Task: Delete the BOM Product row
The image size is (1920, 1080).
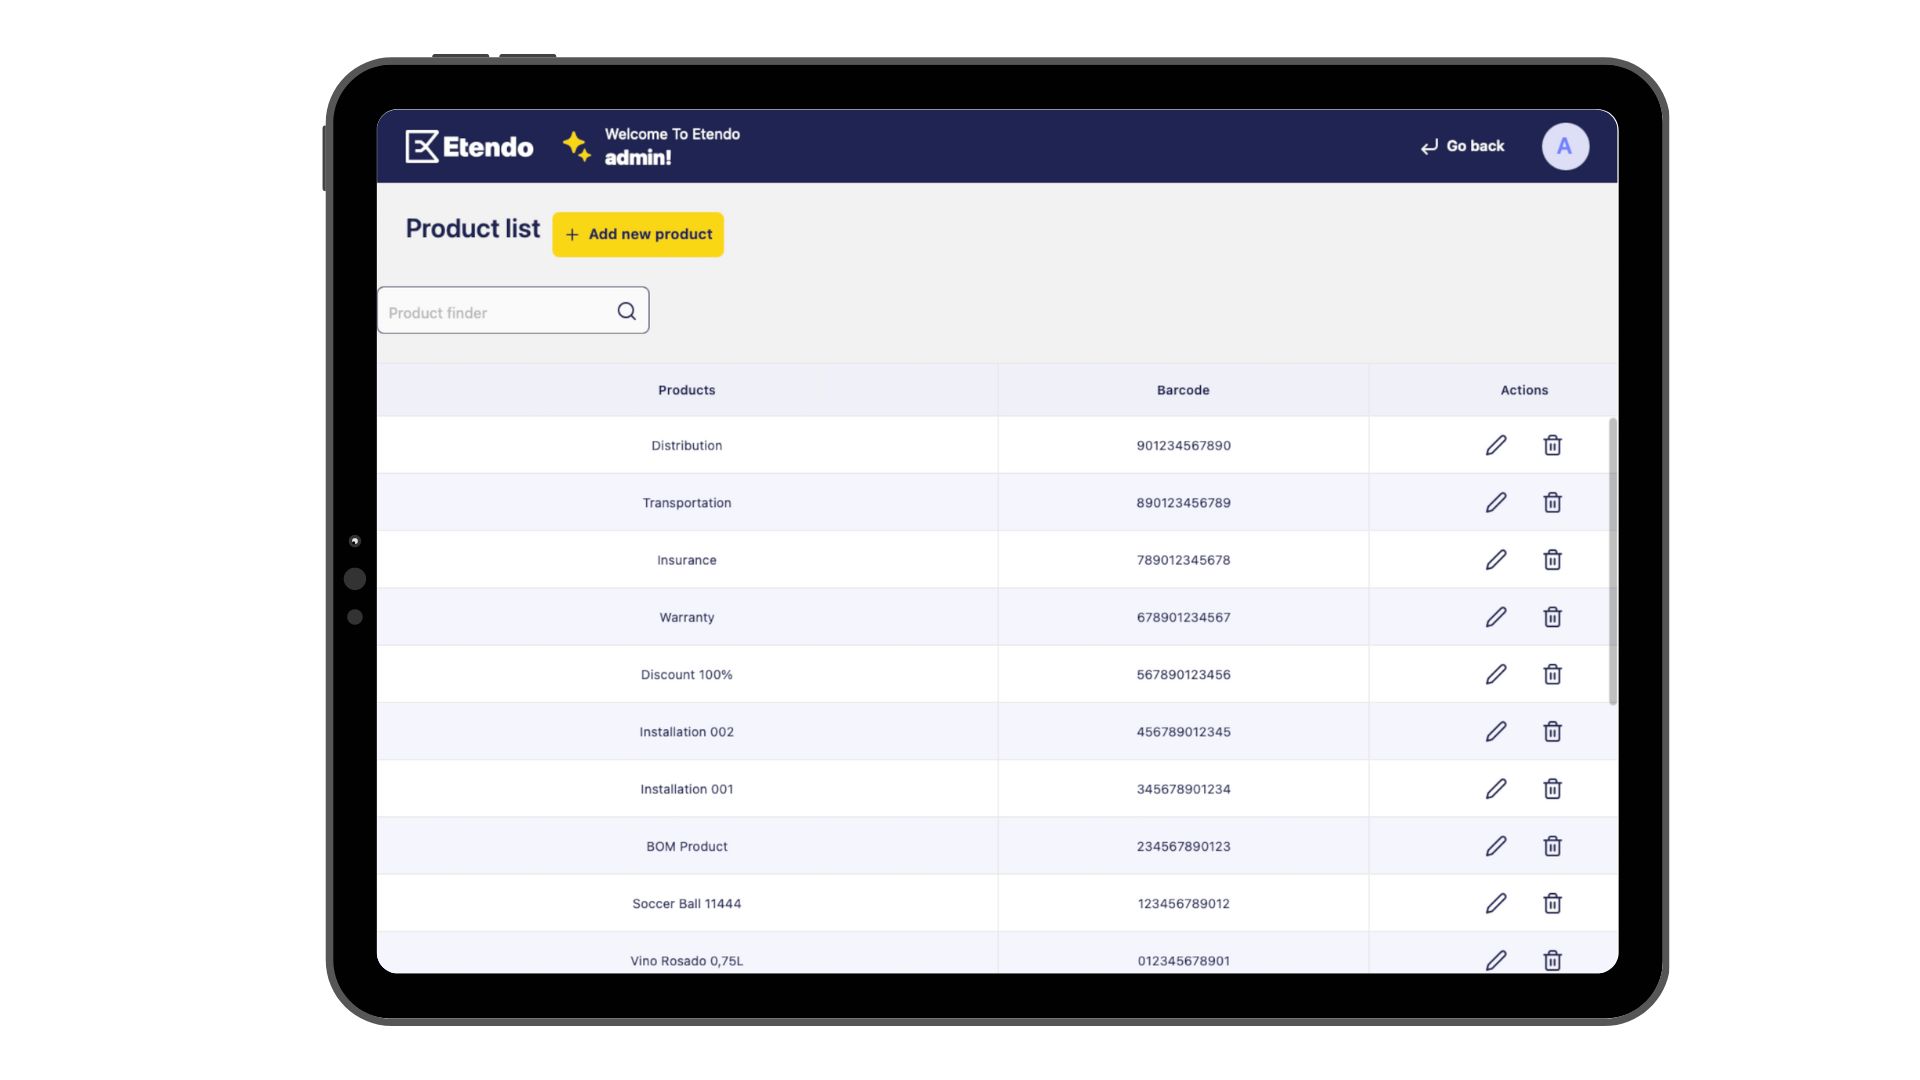Action: tap(1552, 846)
